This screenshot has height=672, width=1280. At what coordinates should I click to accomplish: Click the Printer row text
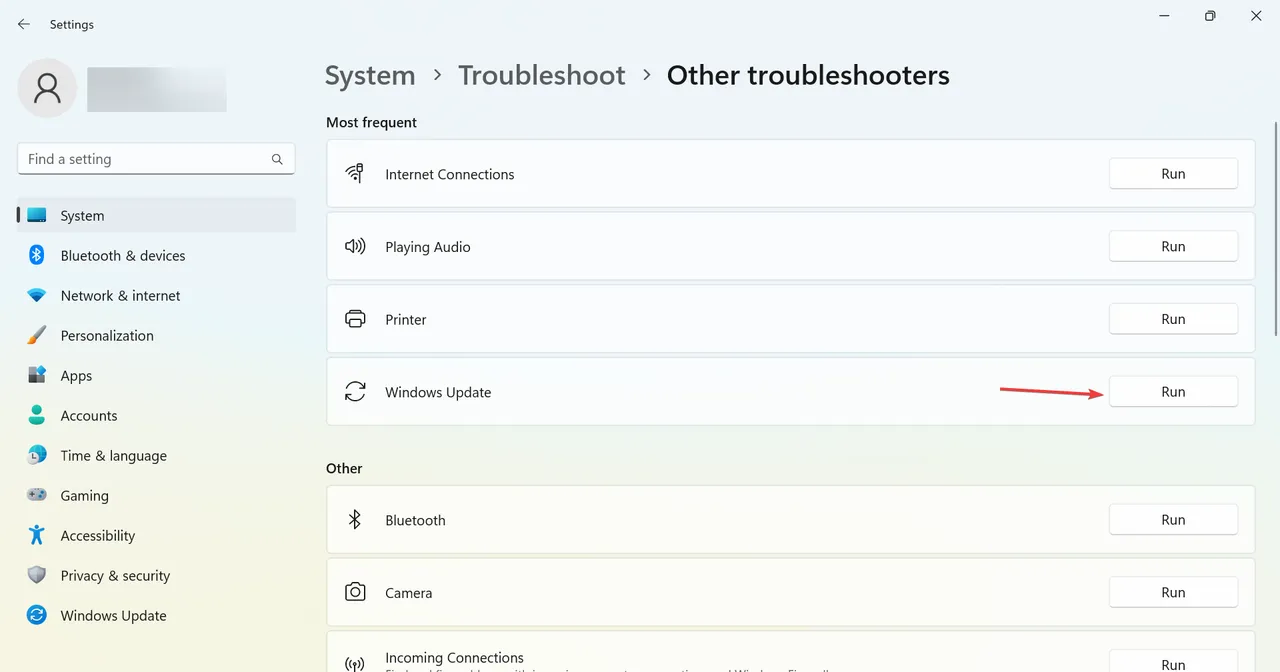tap(406, 319)
